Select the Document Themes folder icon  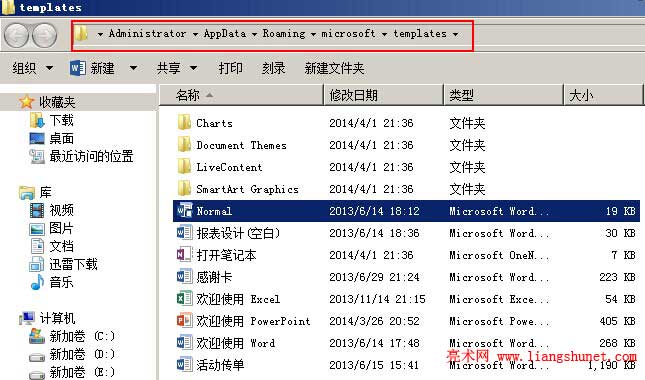[x=184, y=145]
